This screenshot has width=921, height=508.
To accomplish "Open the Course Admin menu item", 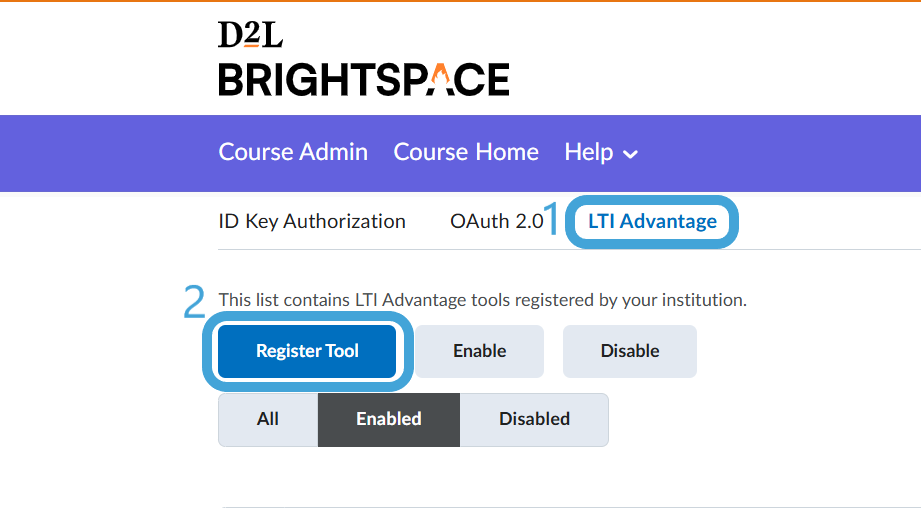I will 293,152.
